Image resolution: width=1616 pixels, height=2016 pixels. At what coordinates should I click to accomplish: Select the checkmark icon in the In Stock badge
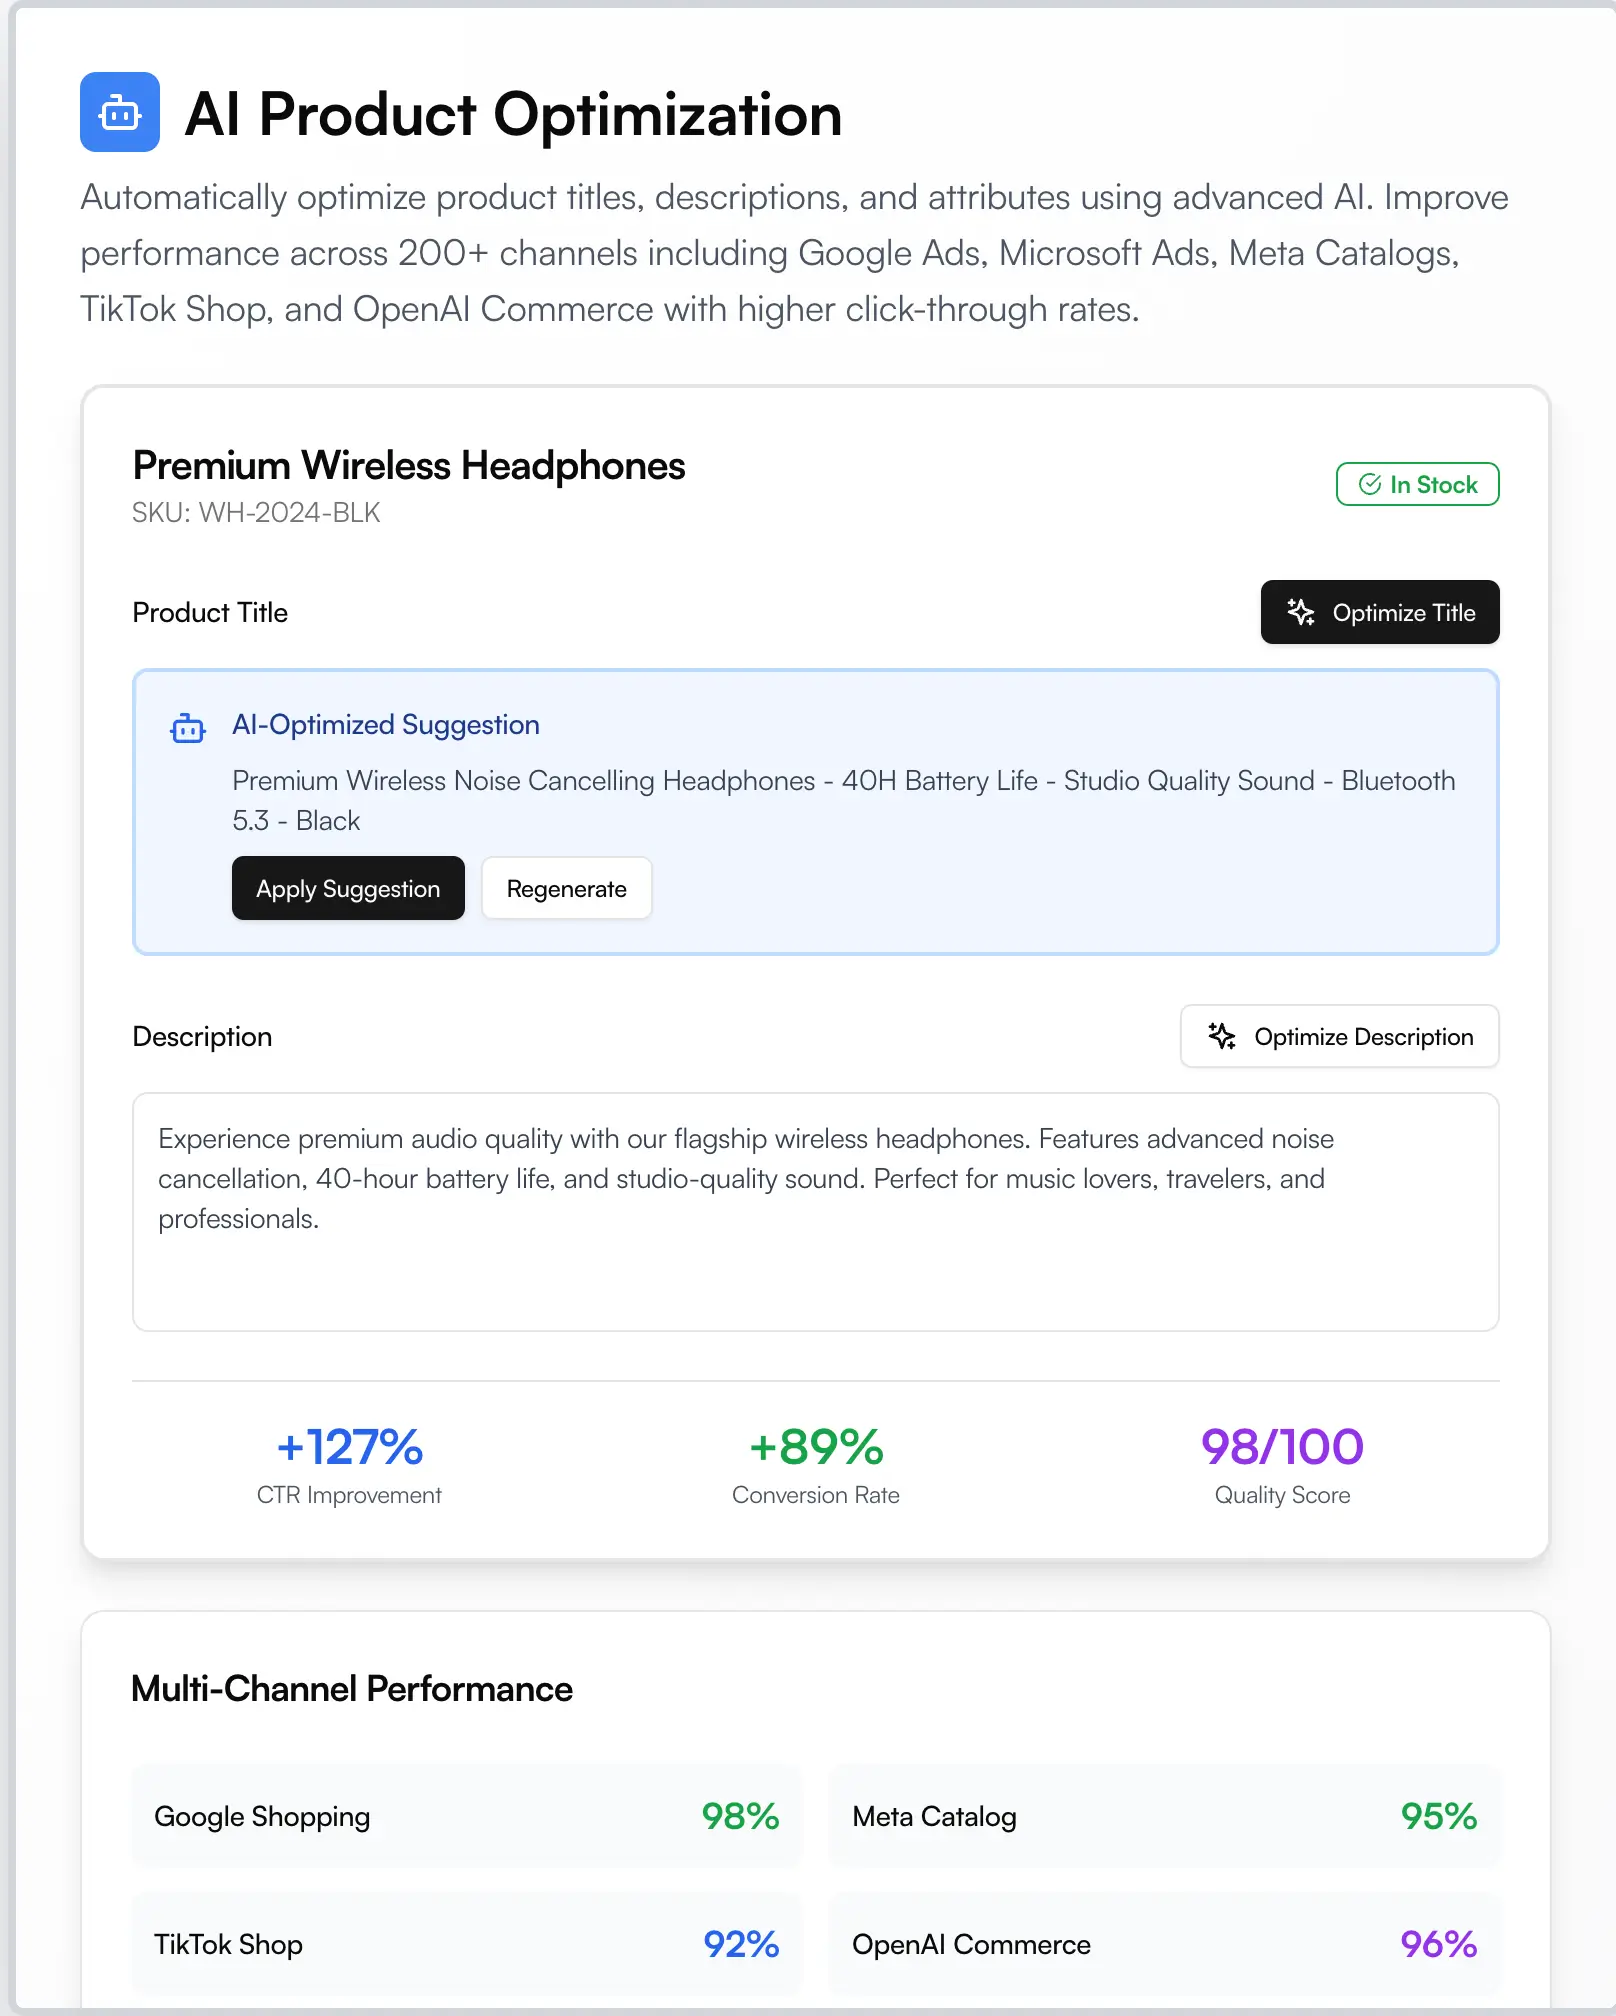(x=1370, y=484)
